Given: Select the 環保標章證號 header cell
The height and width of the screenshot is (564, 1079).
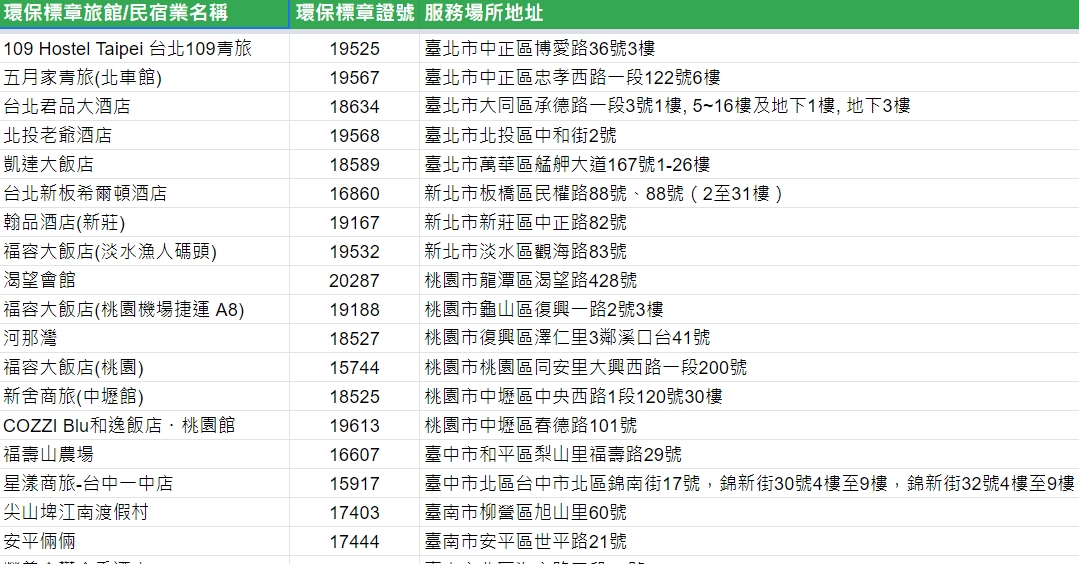Looking at the screenshot, I should [x=354, y=14].
